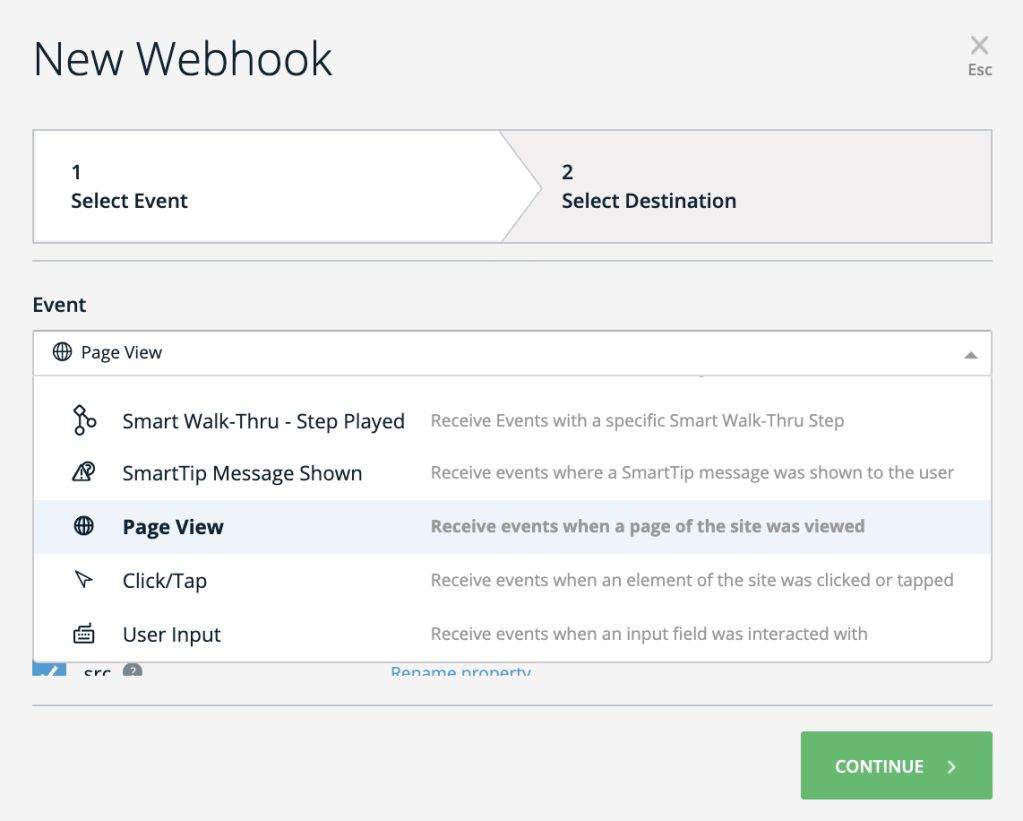Screen dimensions: 1023x821
Task: Toggle the src property checkbox
Action: 50,670
